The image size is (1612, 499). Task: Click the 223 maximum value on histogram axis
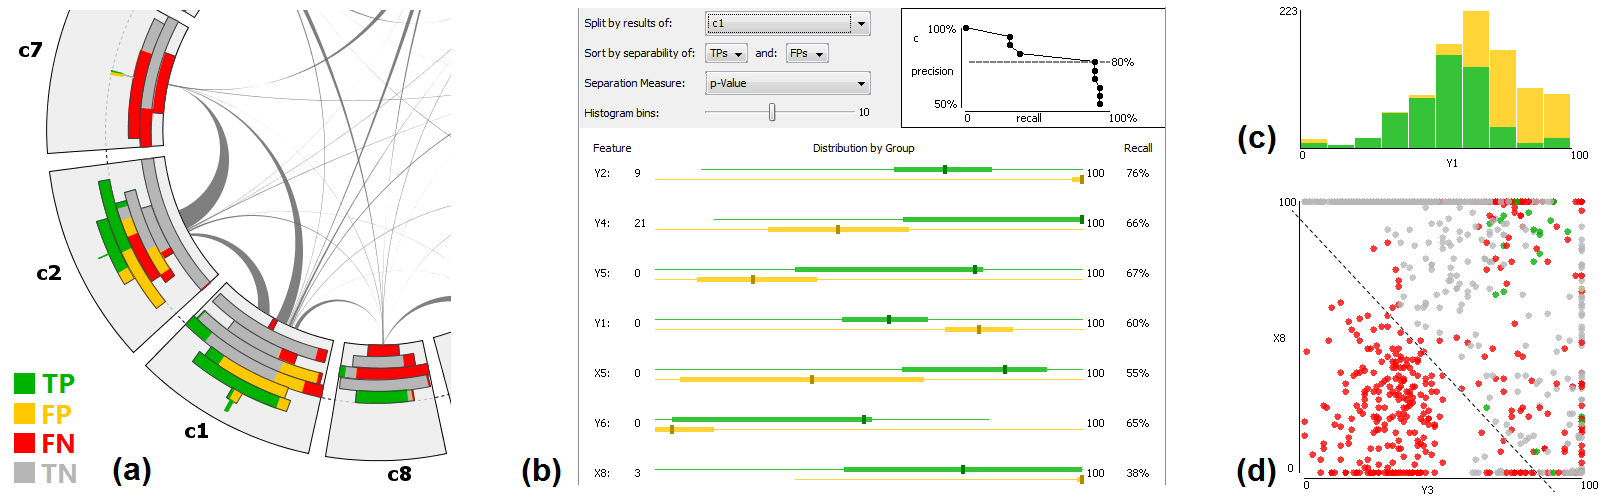[x=1288, y=11]
